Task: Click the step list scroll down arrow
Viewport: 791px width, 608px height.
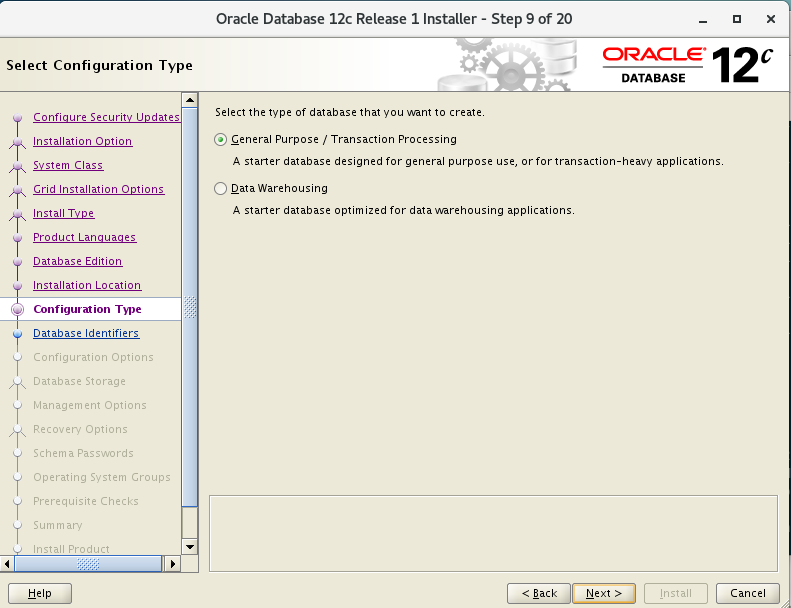Action: [x=190, y=547]
